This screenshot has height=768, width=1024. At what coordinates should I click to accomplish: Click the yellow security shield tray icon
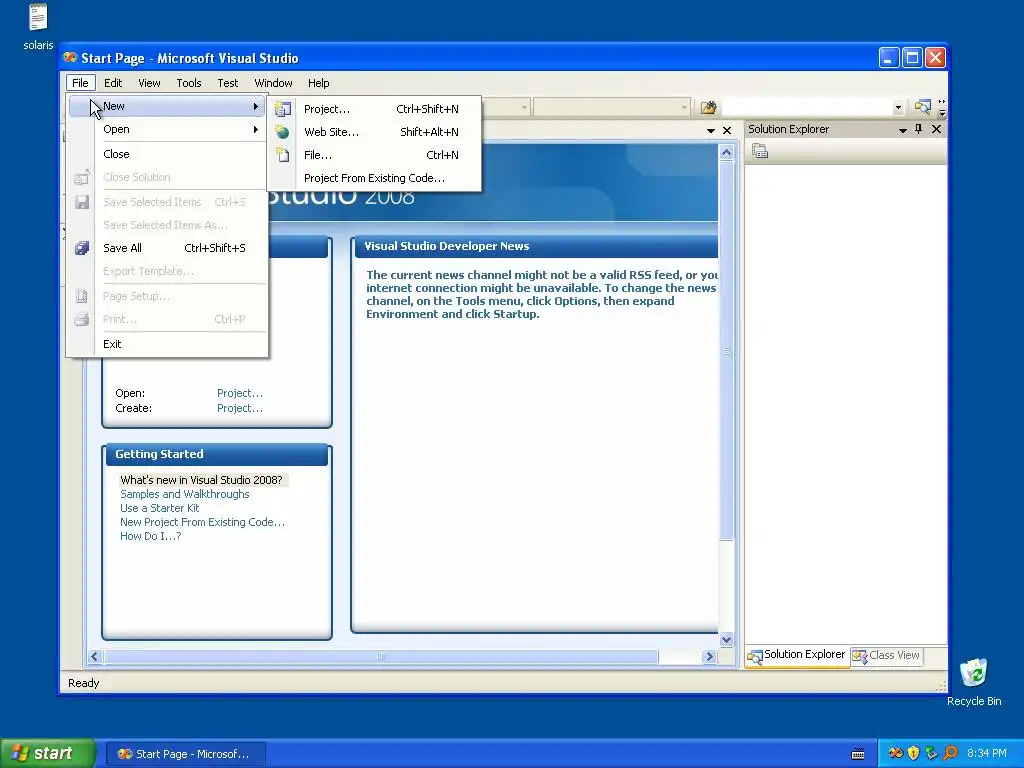pyautogui.click(x=913, y=754)
